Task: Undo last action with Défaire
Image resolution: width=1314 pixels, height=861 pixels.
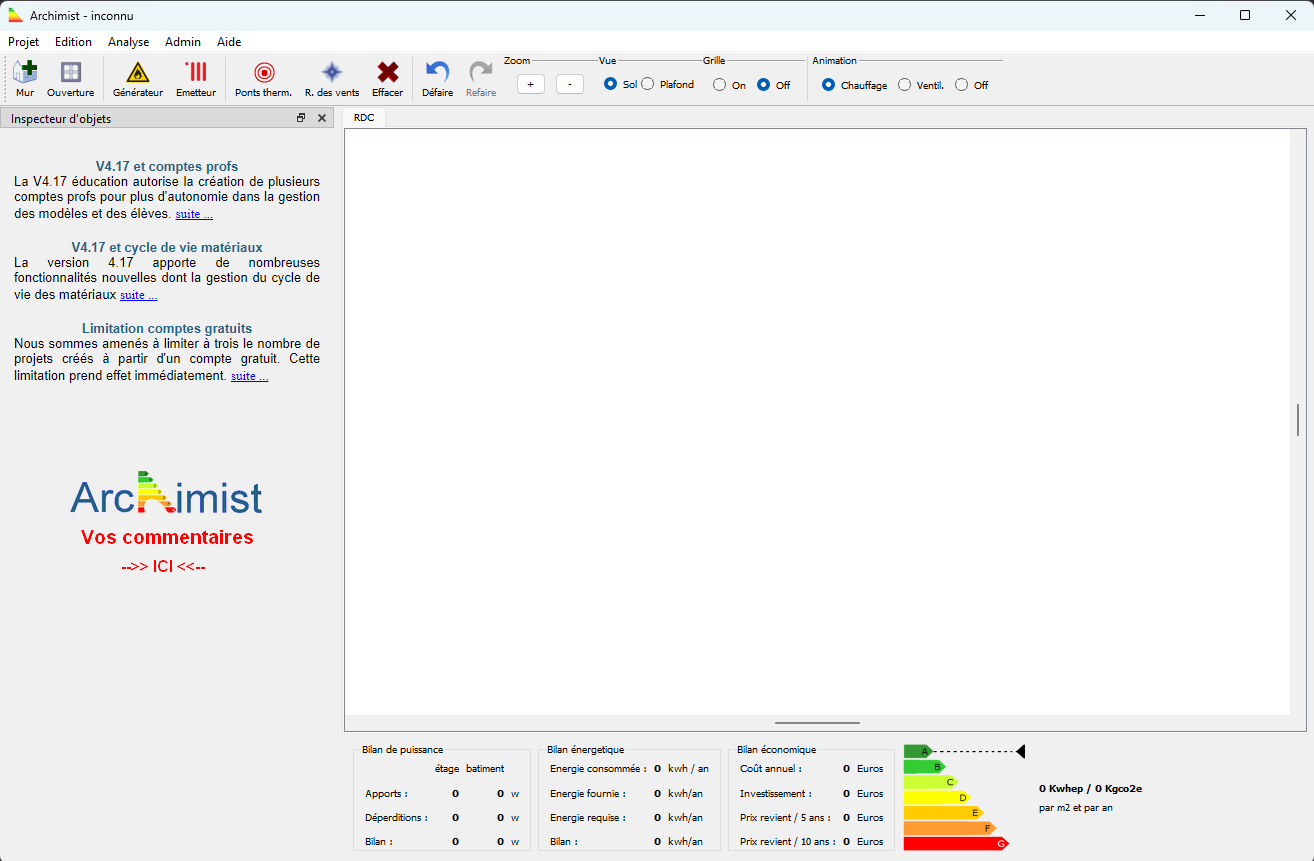Action: point(437,78)
